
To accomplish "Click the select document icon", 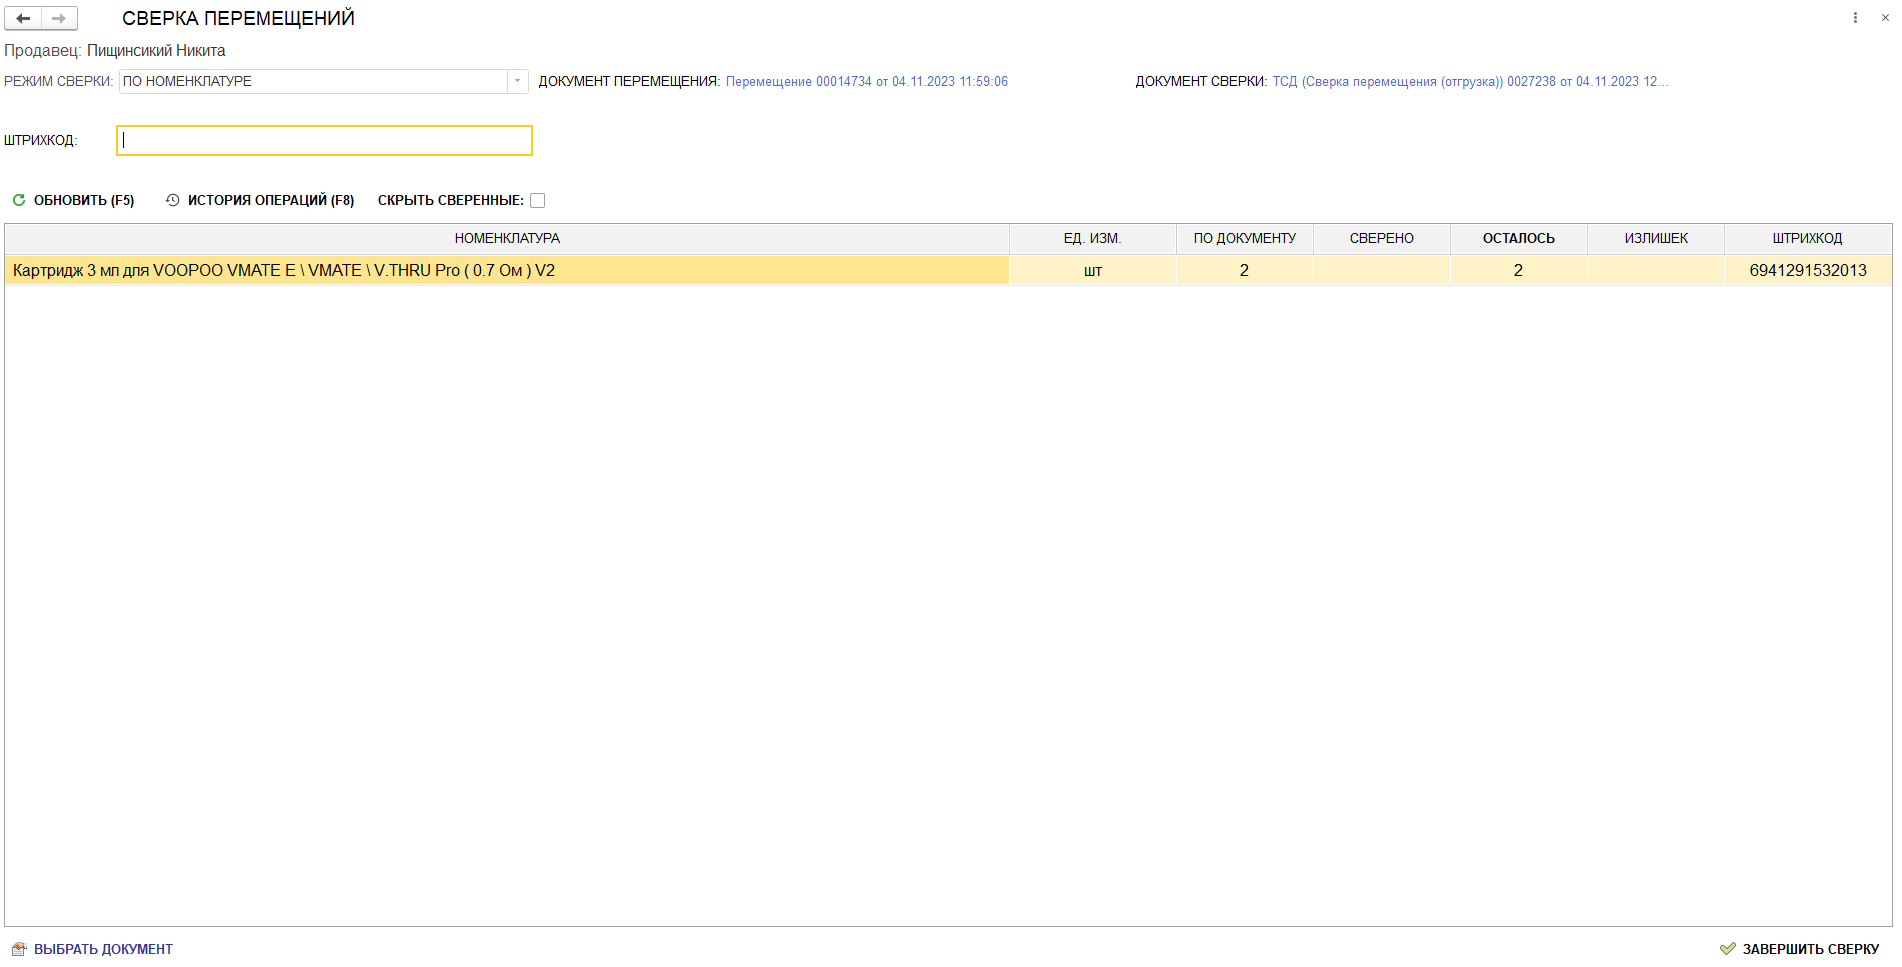I will point(18,949).
